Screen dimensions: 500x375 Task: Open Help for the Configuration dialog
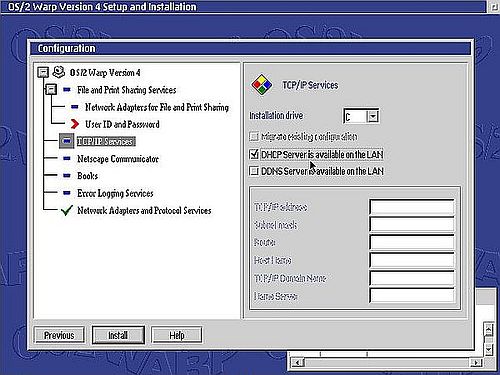coord(177,335)
